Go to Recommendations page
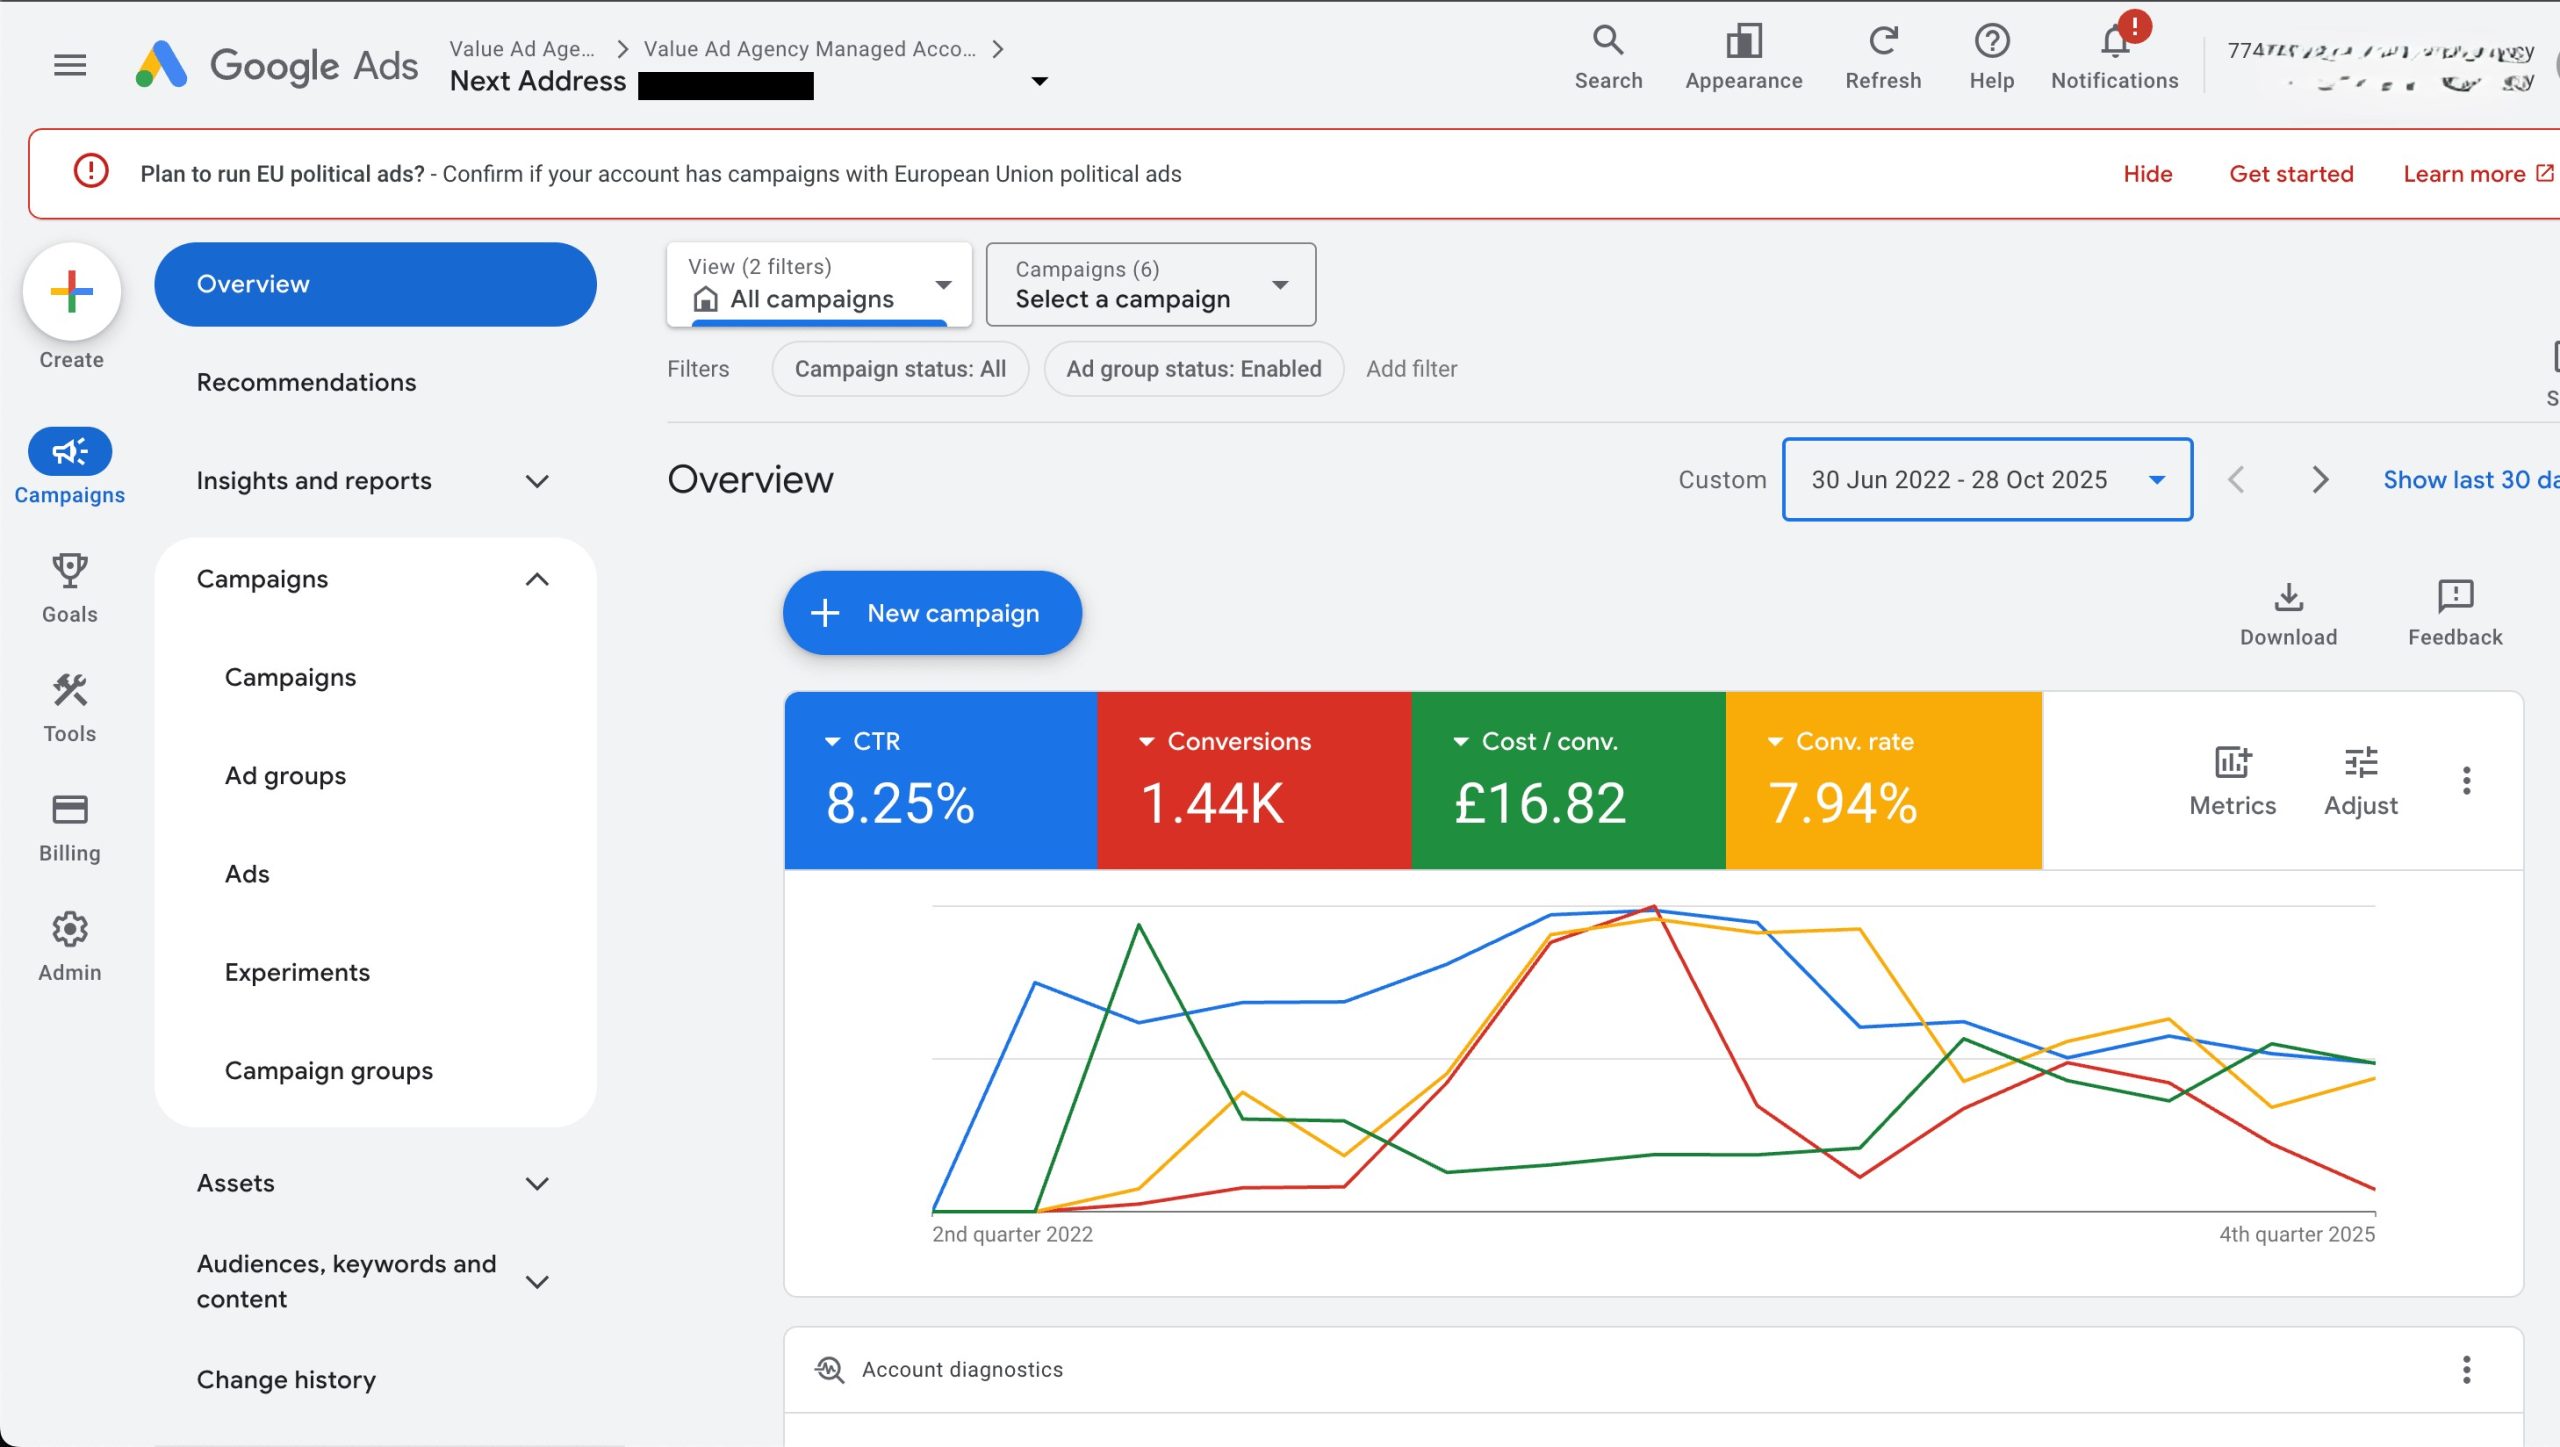The height and width of the screenshot is (1447, 2560). [306, 382]
